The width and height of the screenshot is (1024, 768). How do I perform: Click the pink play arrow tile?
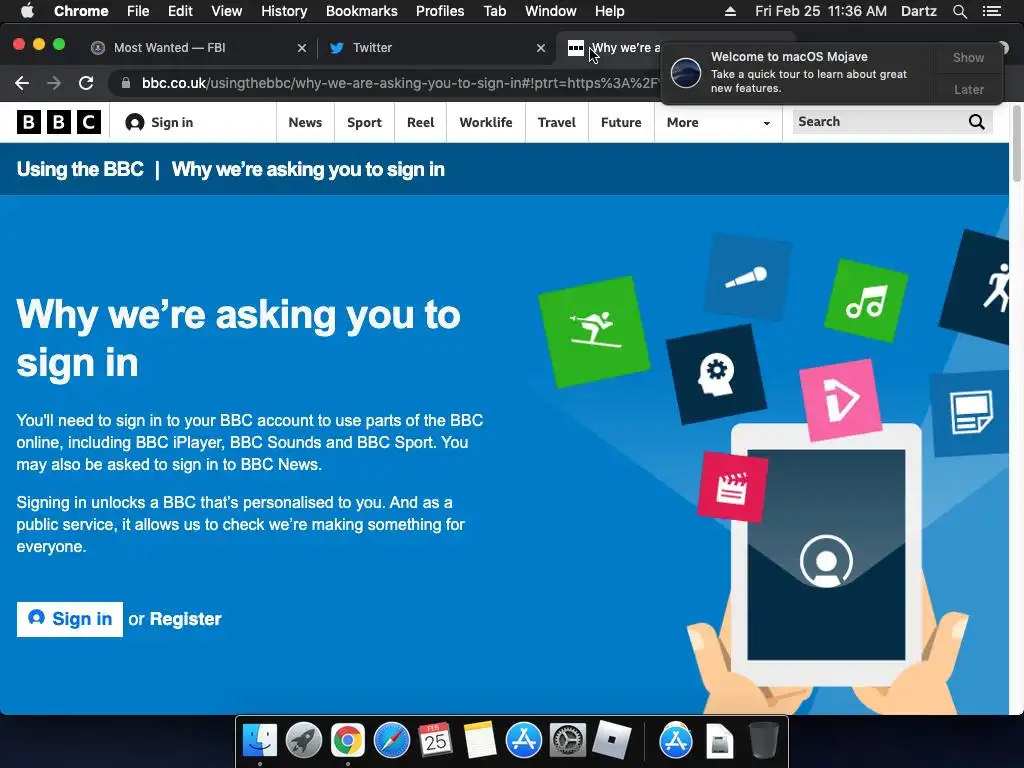(x=841, y=399)
